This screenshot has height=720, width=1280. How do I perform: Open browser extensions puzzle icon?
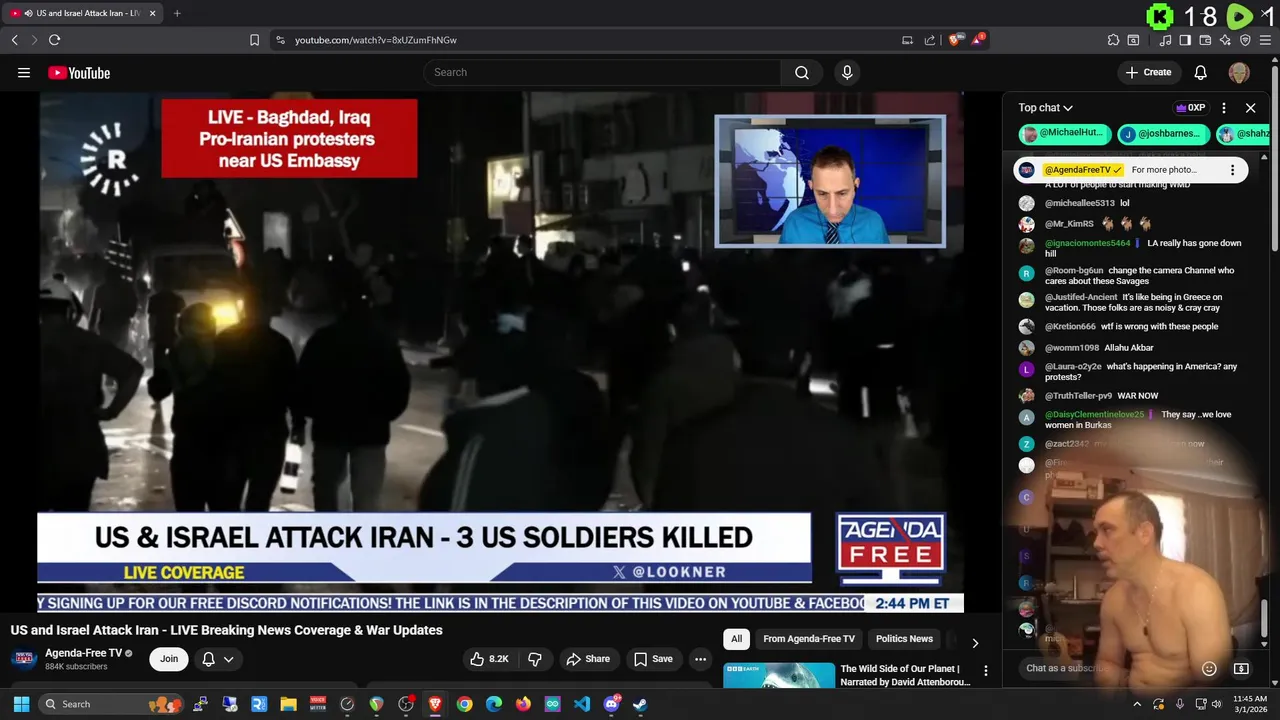(x=1113, y=40)
